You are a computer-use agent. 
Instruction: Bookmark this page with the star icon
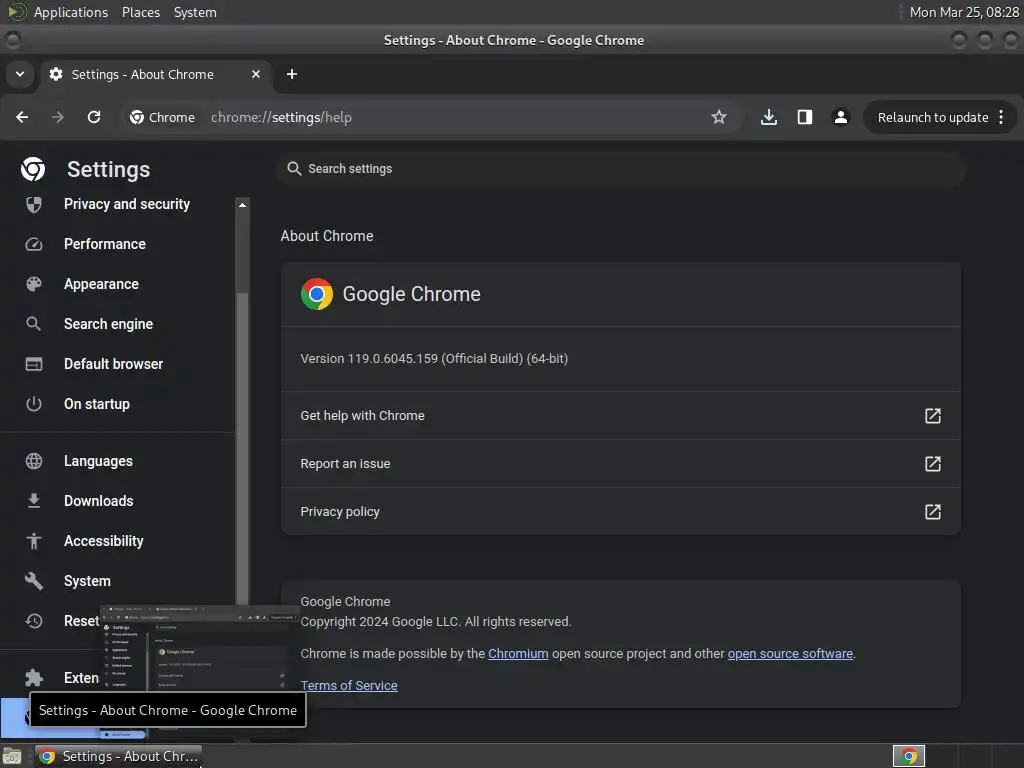pyautogui.click(x=719, y=117)
